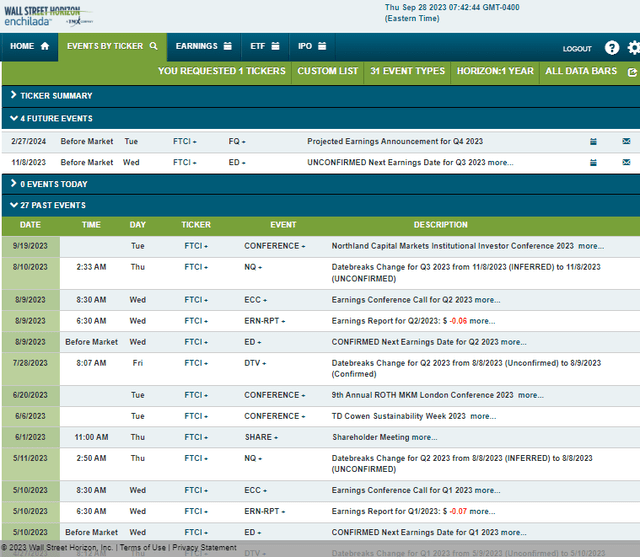Screen dimensions: 640x557
Task: Open the IPO tab
Action: point(312,46)
